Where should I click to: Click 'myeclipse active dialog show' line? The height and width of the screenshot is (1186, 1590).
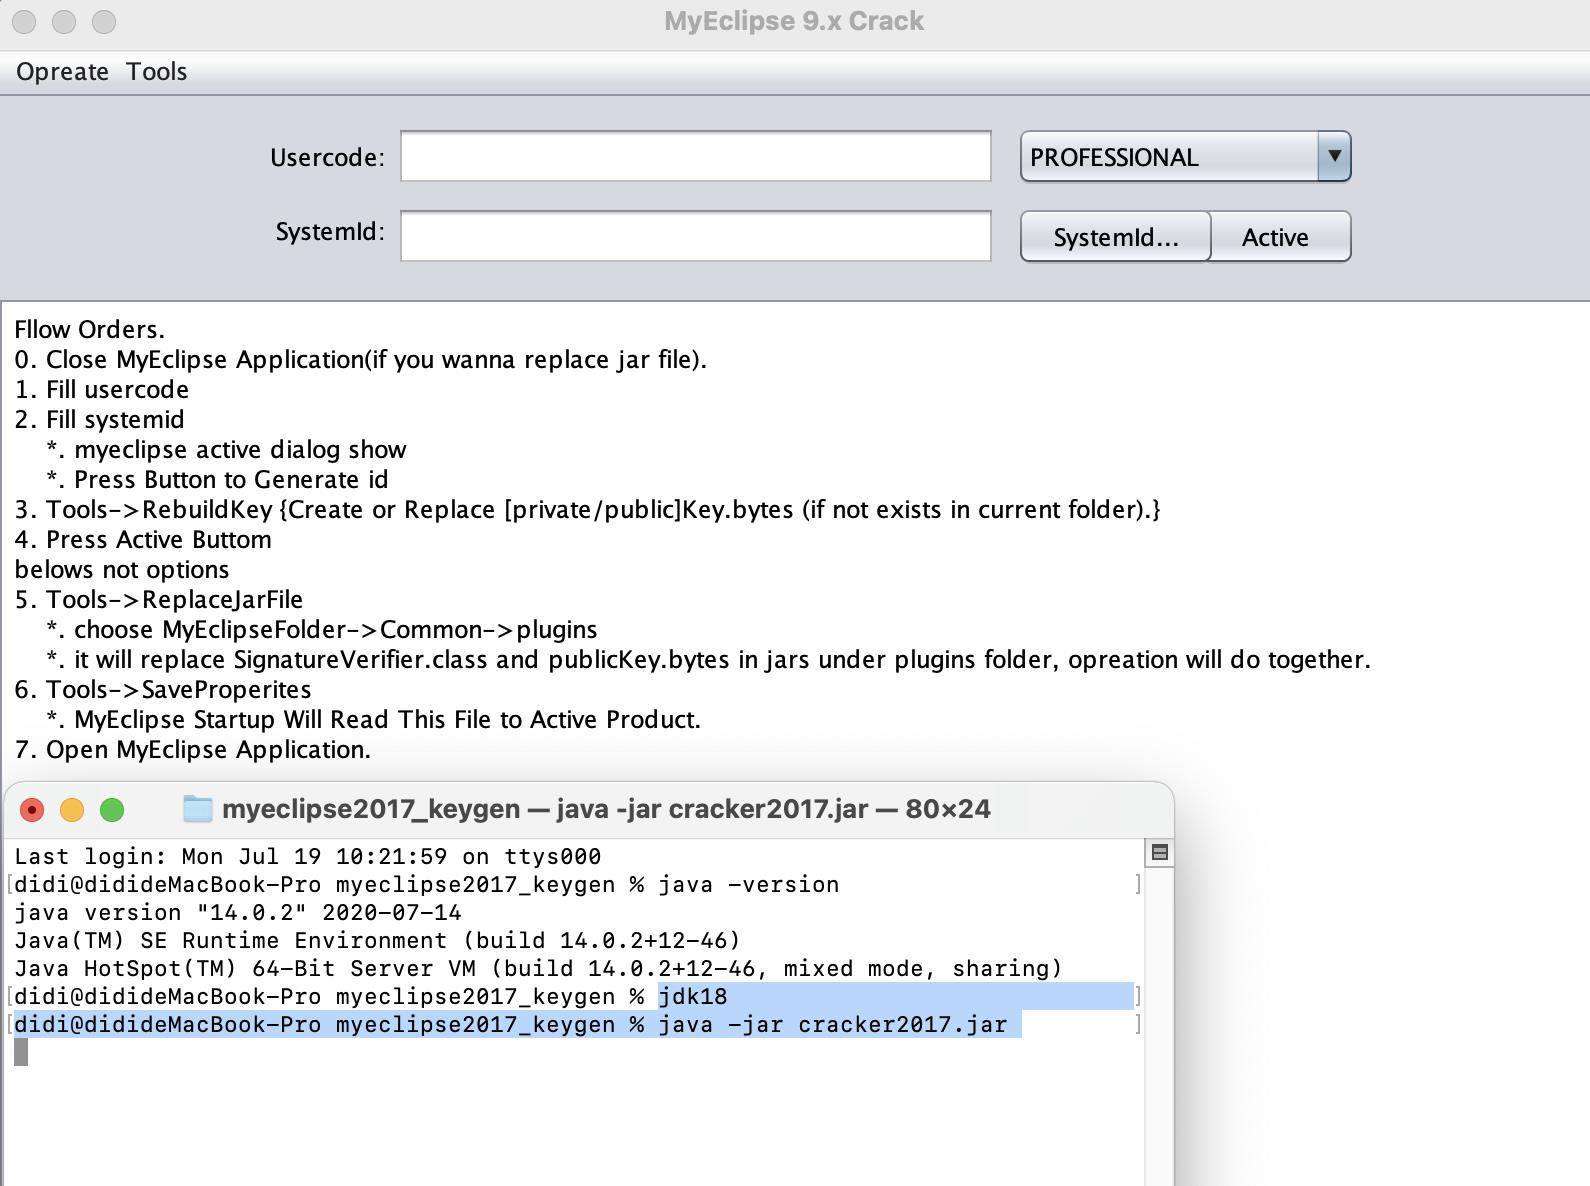(x=226, y=449)
